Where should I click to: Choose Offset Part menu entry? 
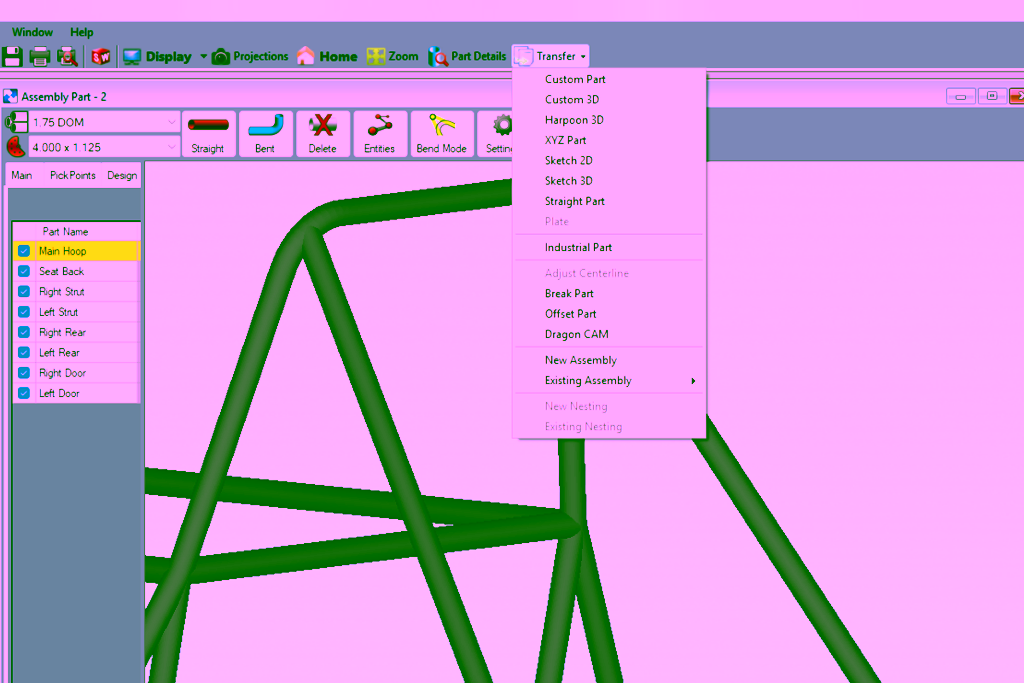tap(609, 313)
